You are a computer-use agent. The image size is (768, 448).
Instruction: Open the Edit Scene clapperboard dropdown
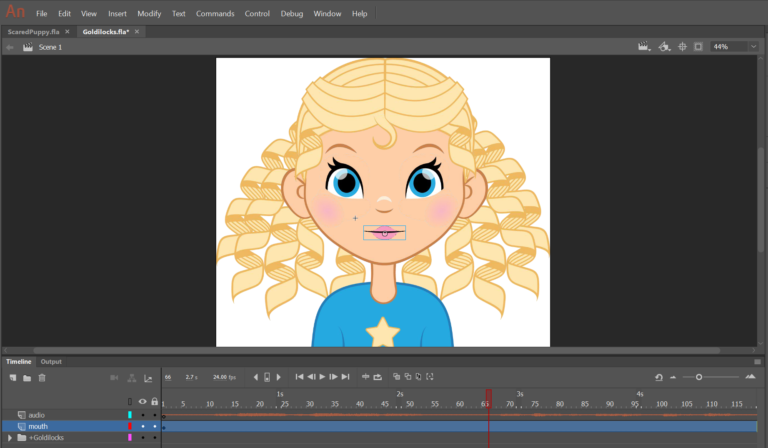(644, 47)
